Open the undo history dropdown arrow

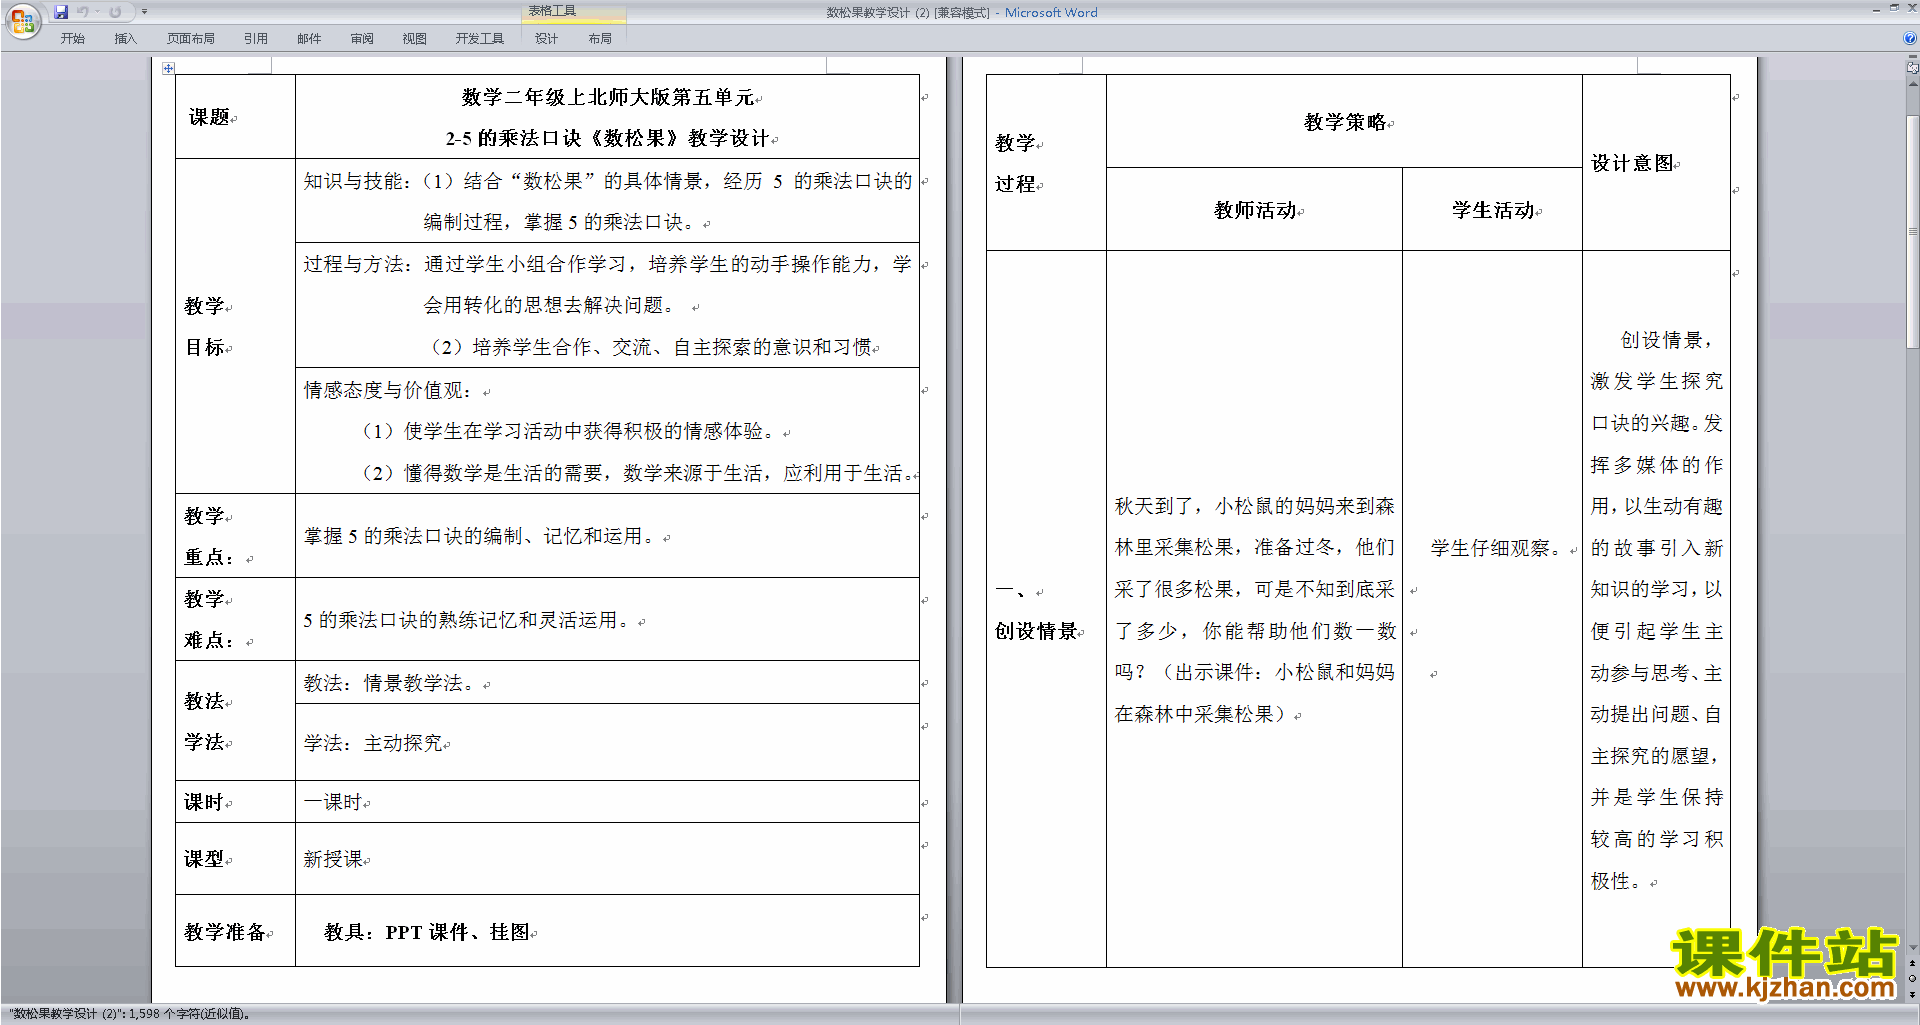point(97,12)
